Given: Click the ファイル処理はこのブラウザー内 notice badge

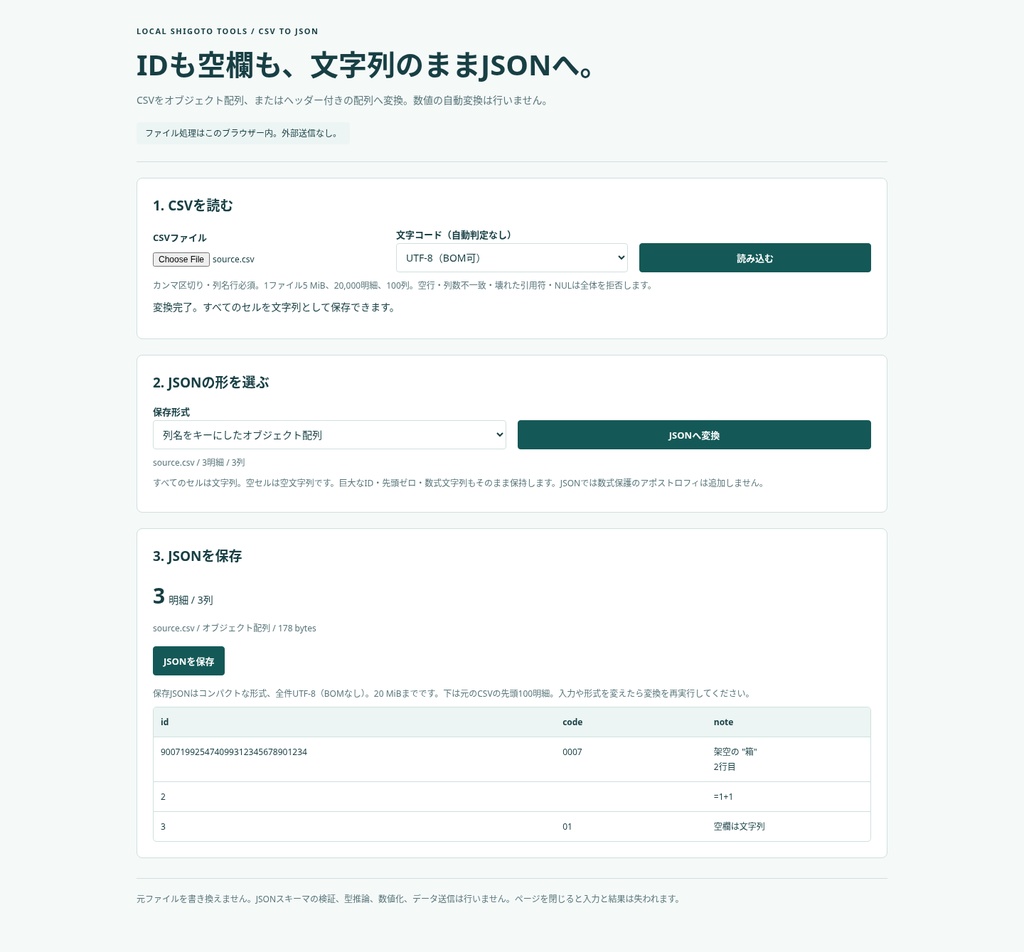Looking at the screenshot, I should [x=243, y=133].
